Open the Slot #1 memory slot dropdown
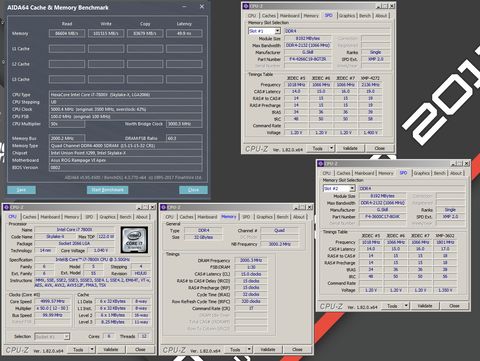 277,31
